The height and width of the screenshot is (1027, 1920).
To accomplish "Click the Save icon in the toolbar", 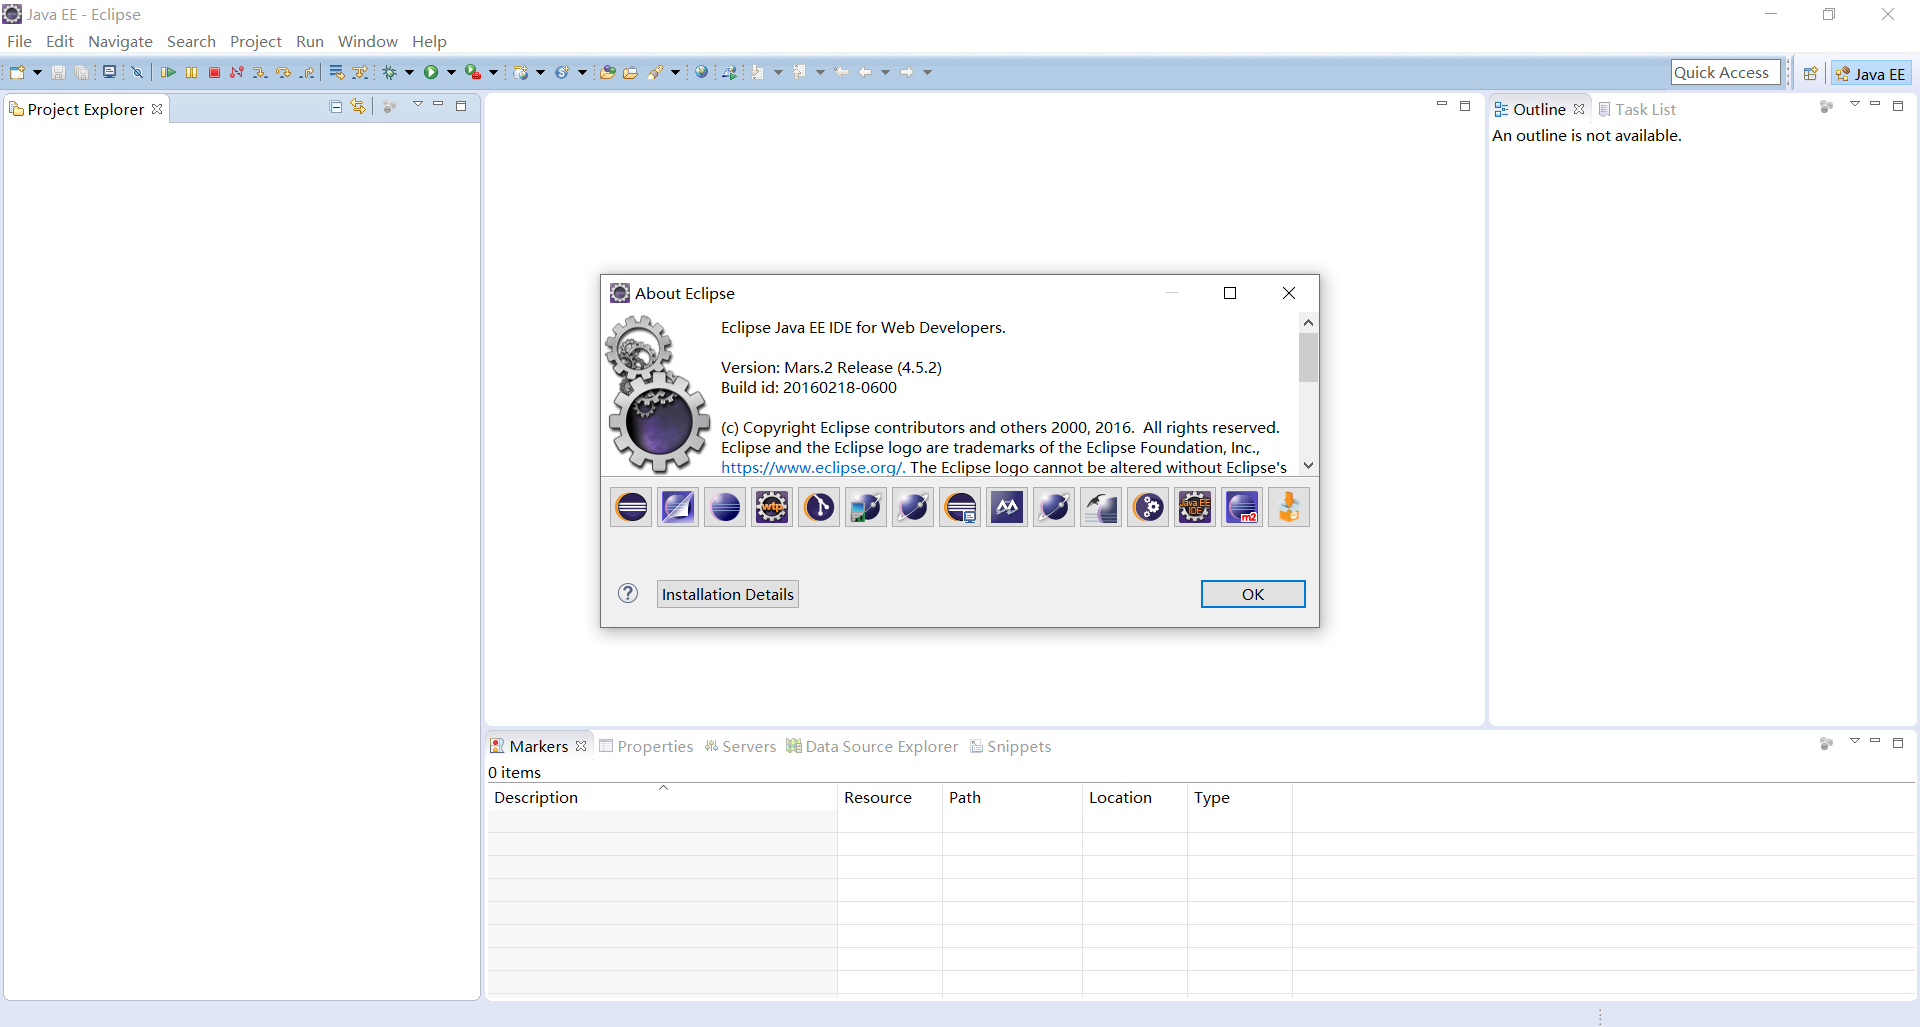I will (58, 72).
